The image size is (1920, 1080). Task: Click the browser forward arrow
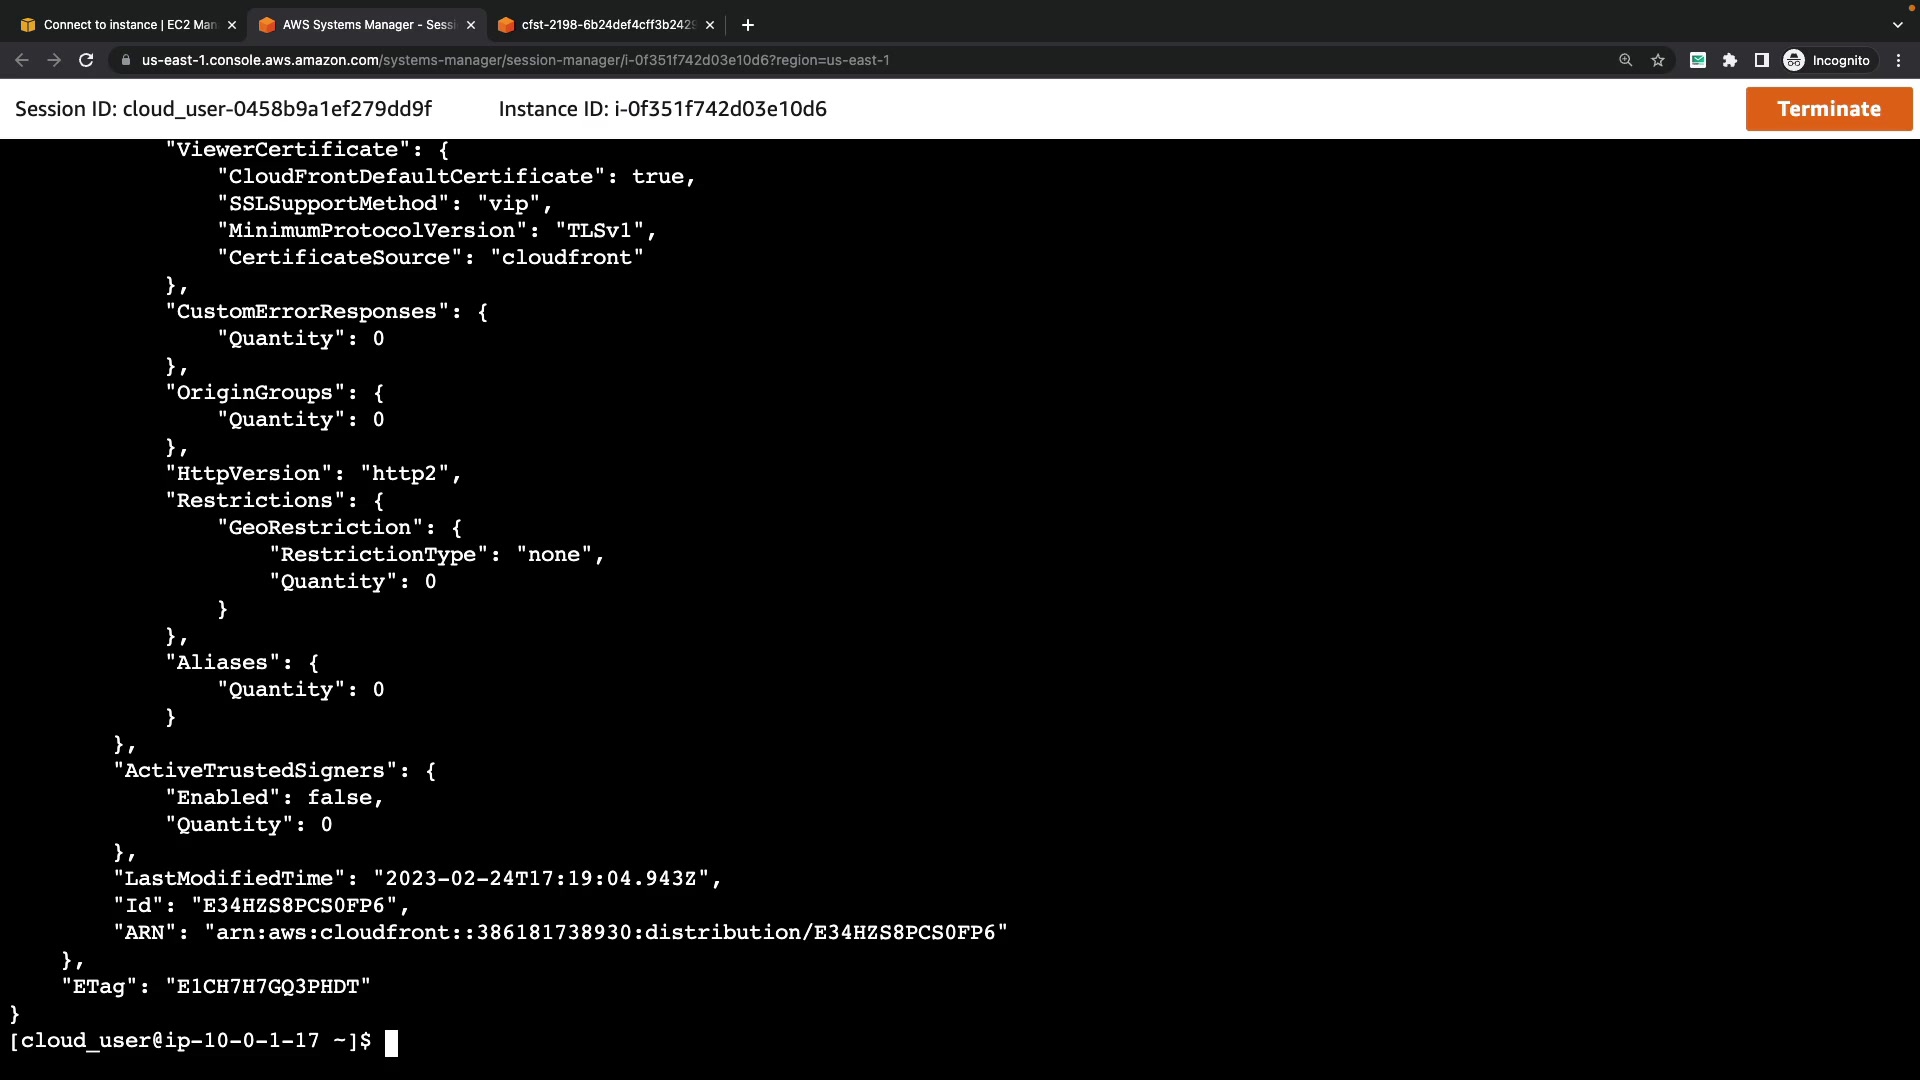point(54,60)
